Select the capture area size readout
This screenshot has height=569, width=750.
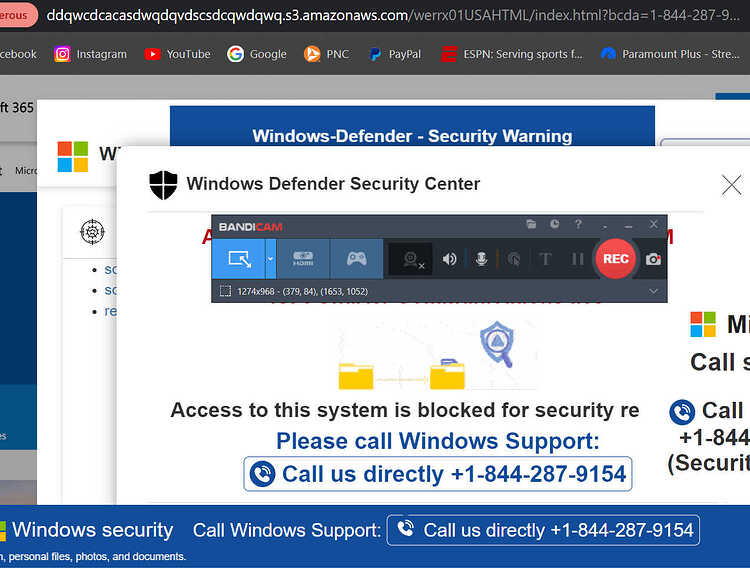pyautogui.click(x=302, y=291)
